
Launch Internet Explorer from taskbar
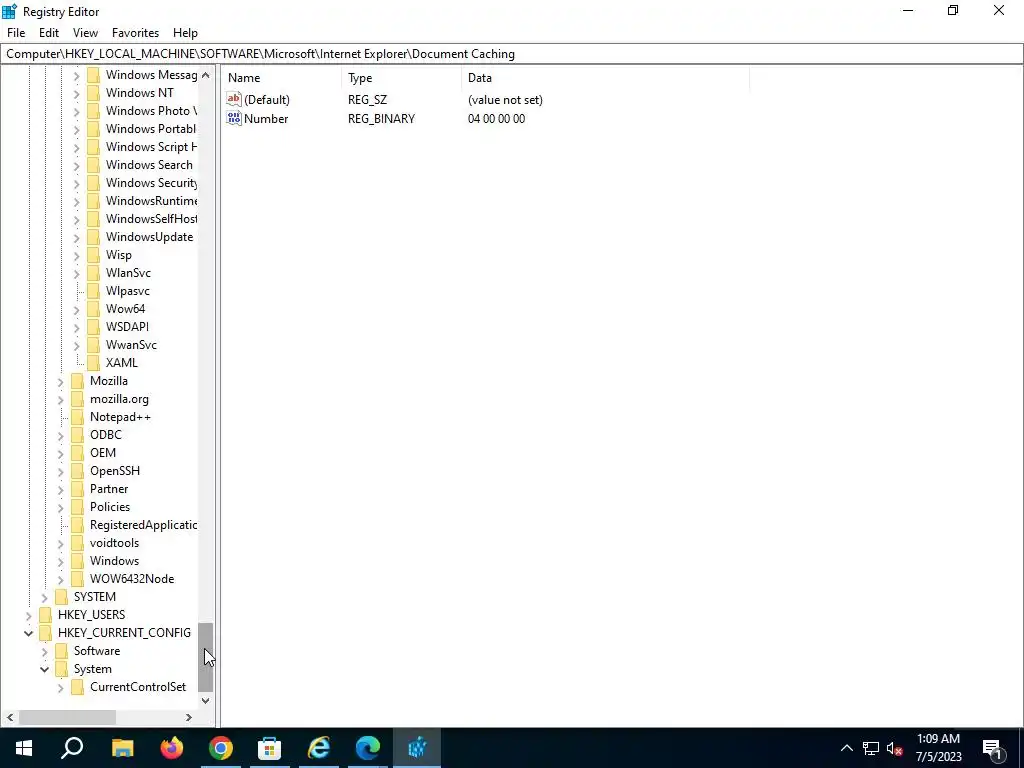tap(319, 748)
